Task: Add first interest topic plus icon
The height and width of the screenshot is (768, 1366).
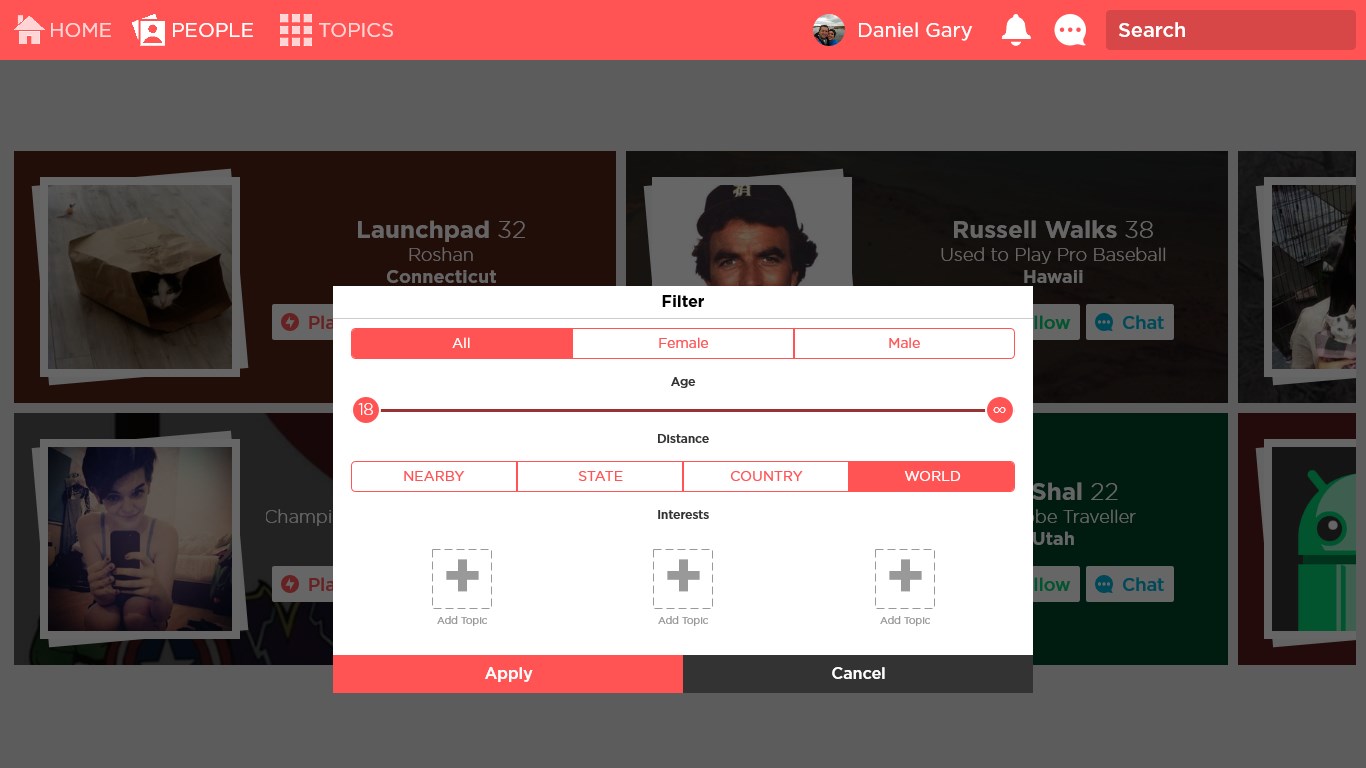Action: [462, 578]
